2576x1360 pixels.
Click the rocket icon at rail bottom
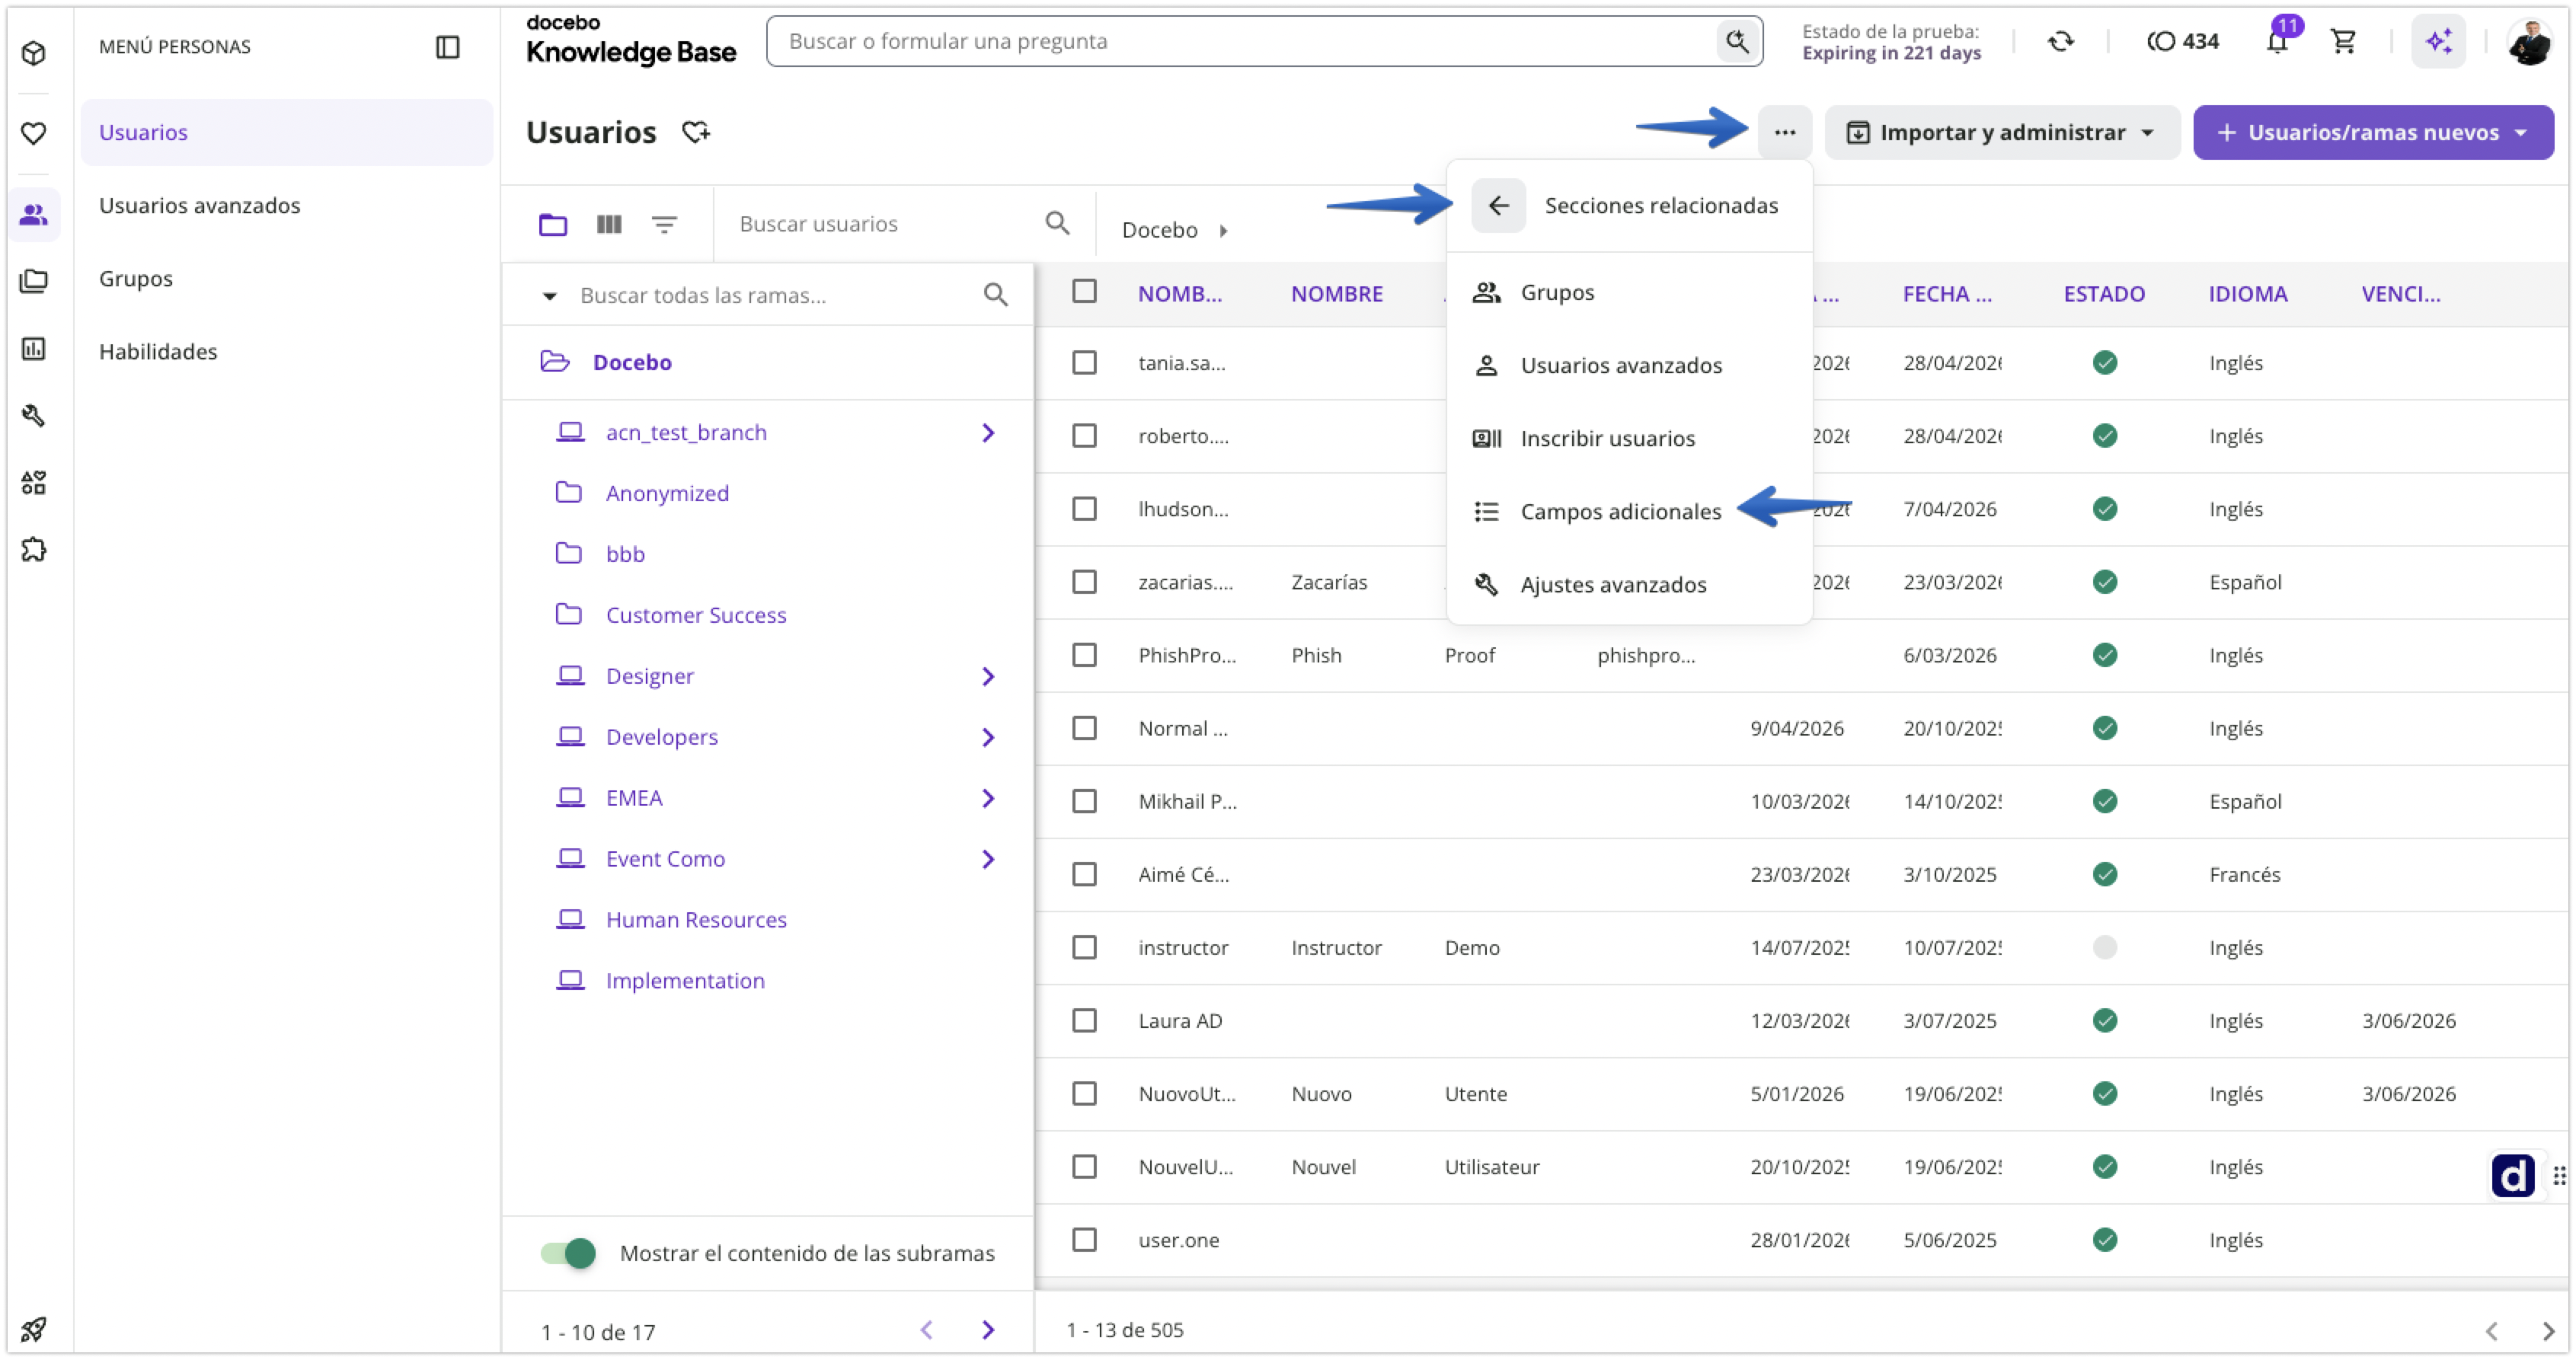tap(34, 1329)
